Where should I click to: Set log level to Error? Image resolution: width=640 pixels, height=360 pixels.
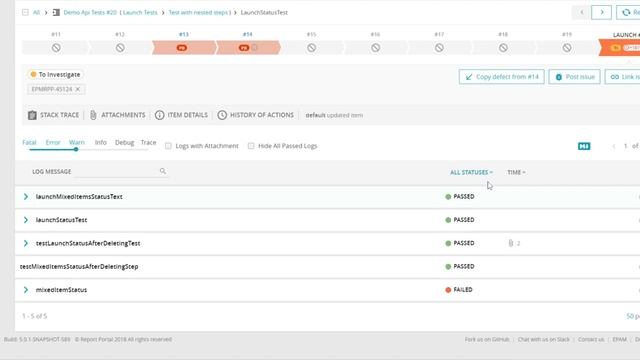(53, 142)
